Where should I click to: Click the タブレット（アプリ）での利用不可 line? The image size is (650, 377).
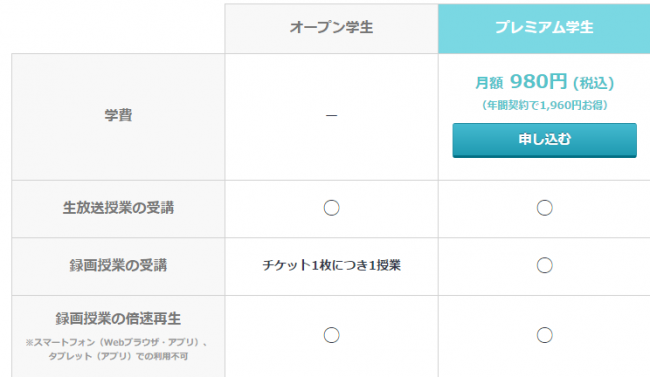tap(118, 356)
